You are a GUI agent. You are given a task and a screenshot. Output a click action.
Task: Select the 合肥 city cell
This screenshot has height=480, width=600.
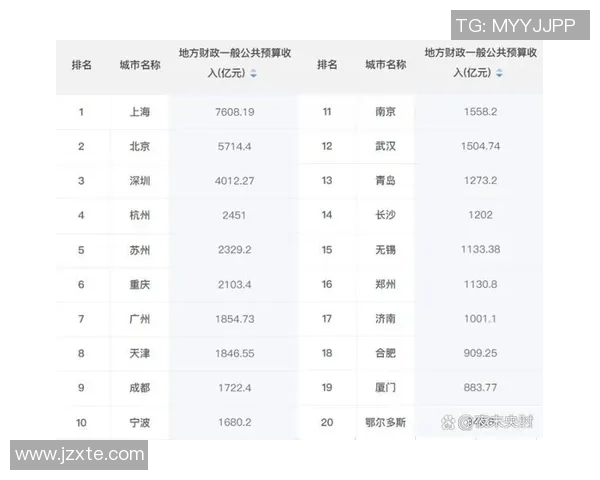pos(385,353)
